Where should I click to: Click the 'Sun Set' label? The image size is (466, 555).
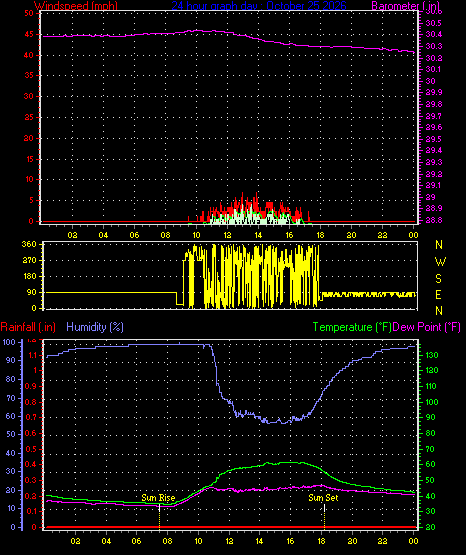323,498
